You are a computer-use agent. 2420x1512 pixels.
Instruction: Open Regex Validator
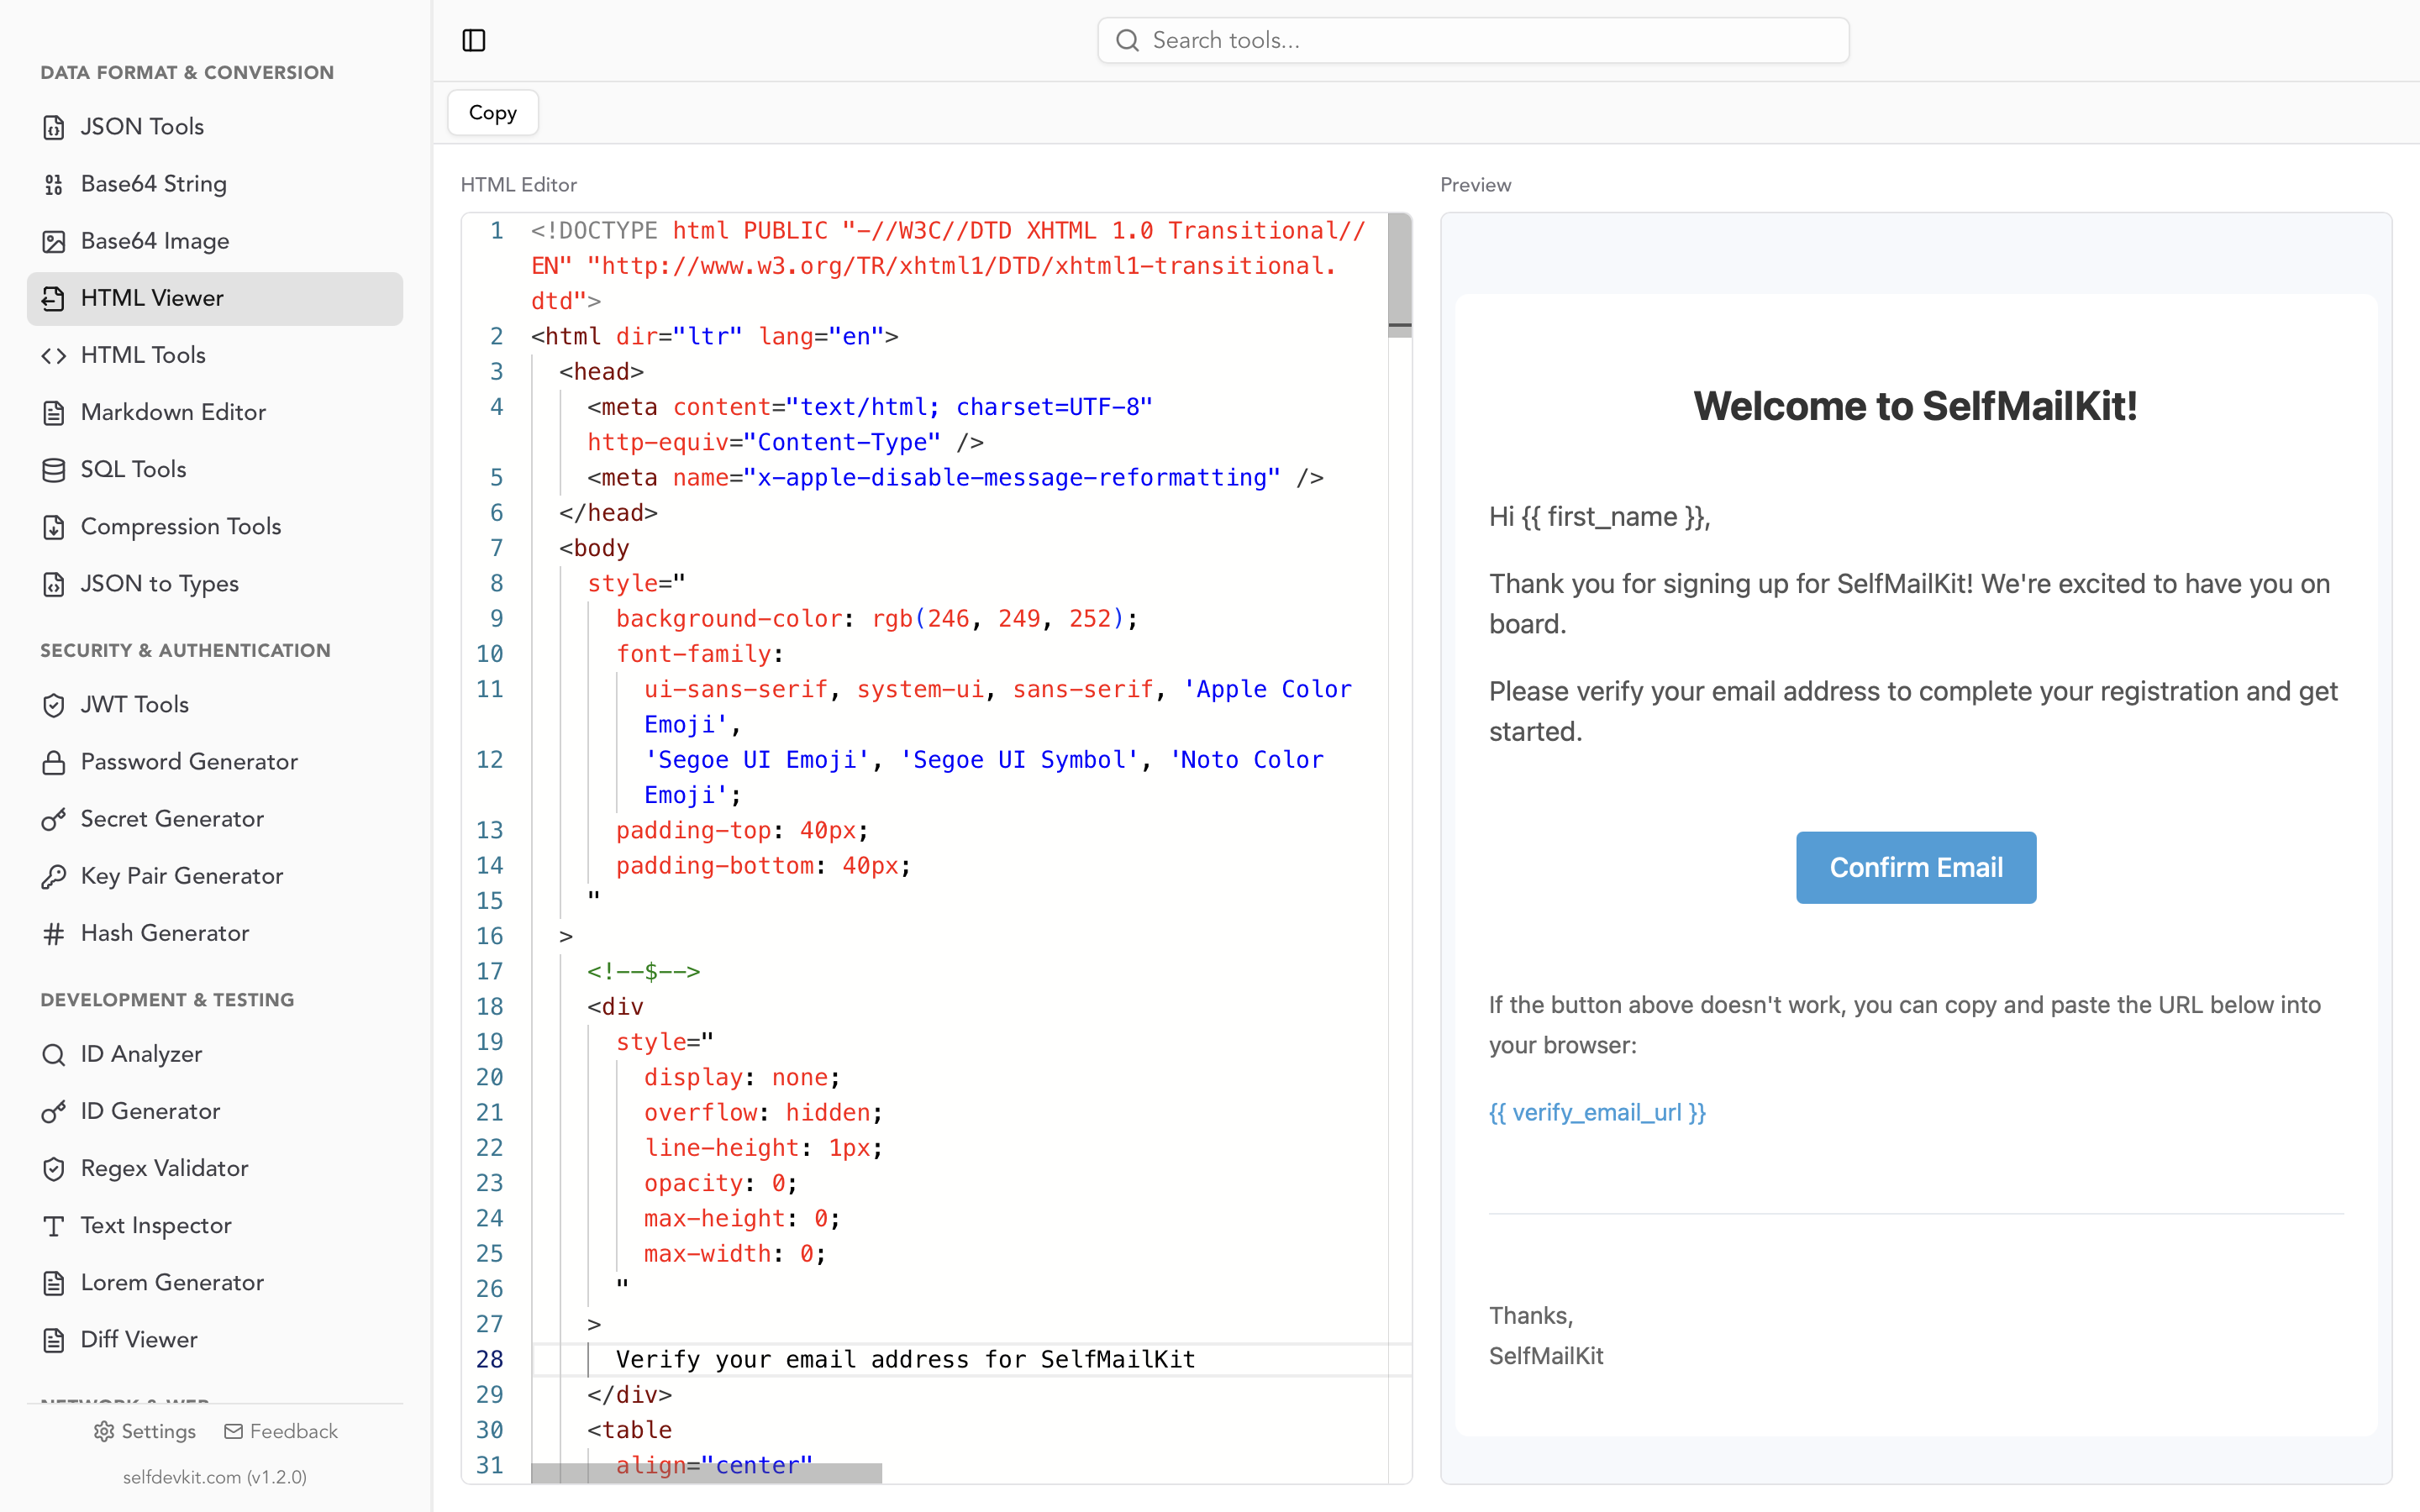[215, 1168]
